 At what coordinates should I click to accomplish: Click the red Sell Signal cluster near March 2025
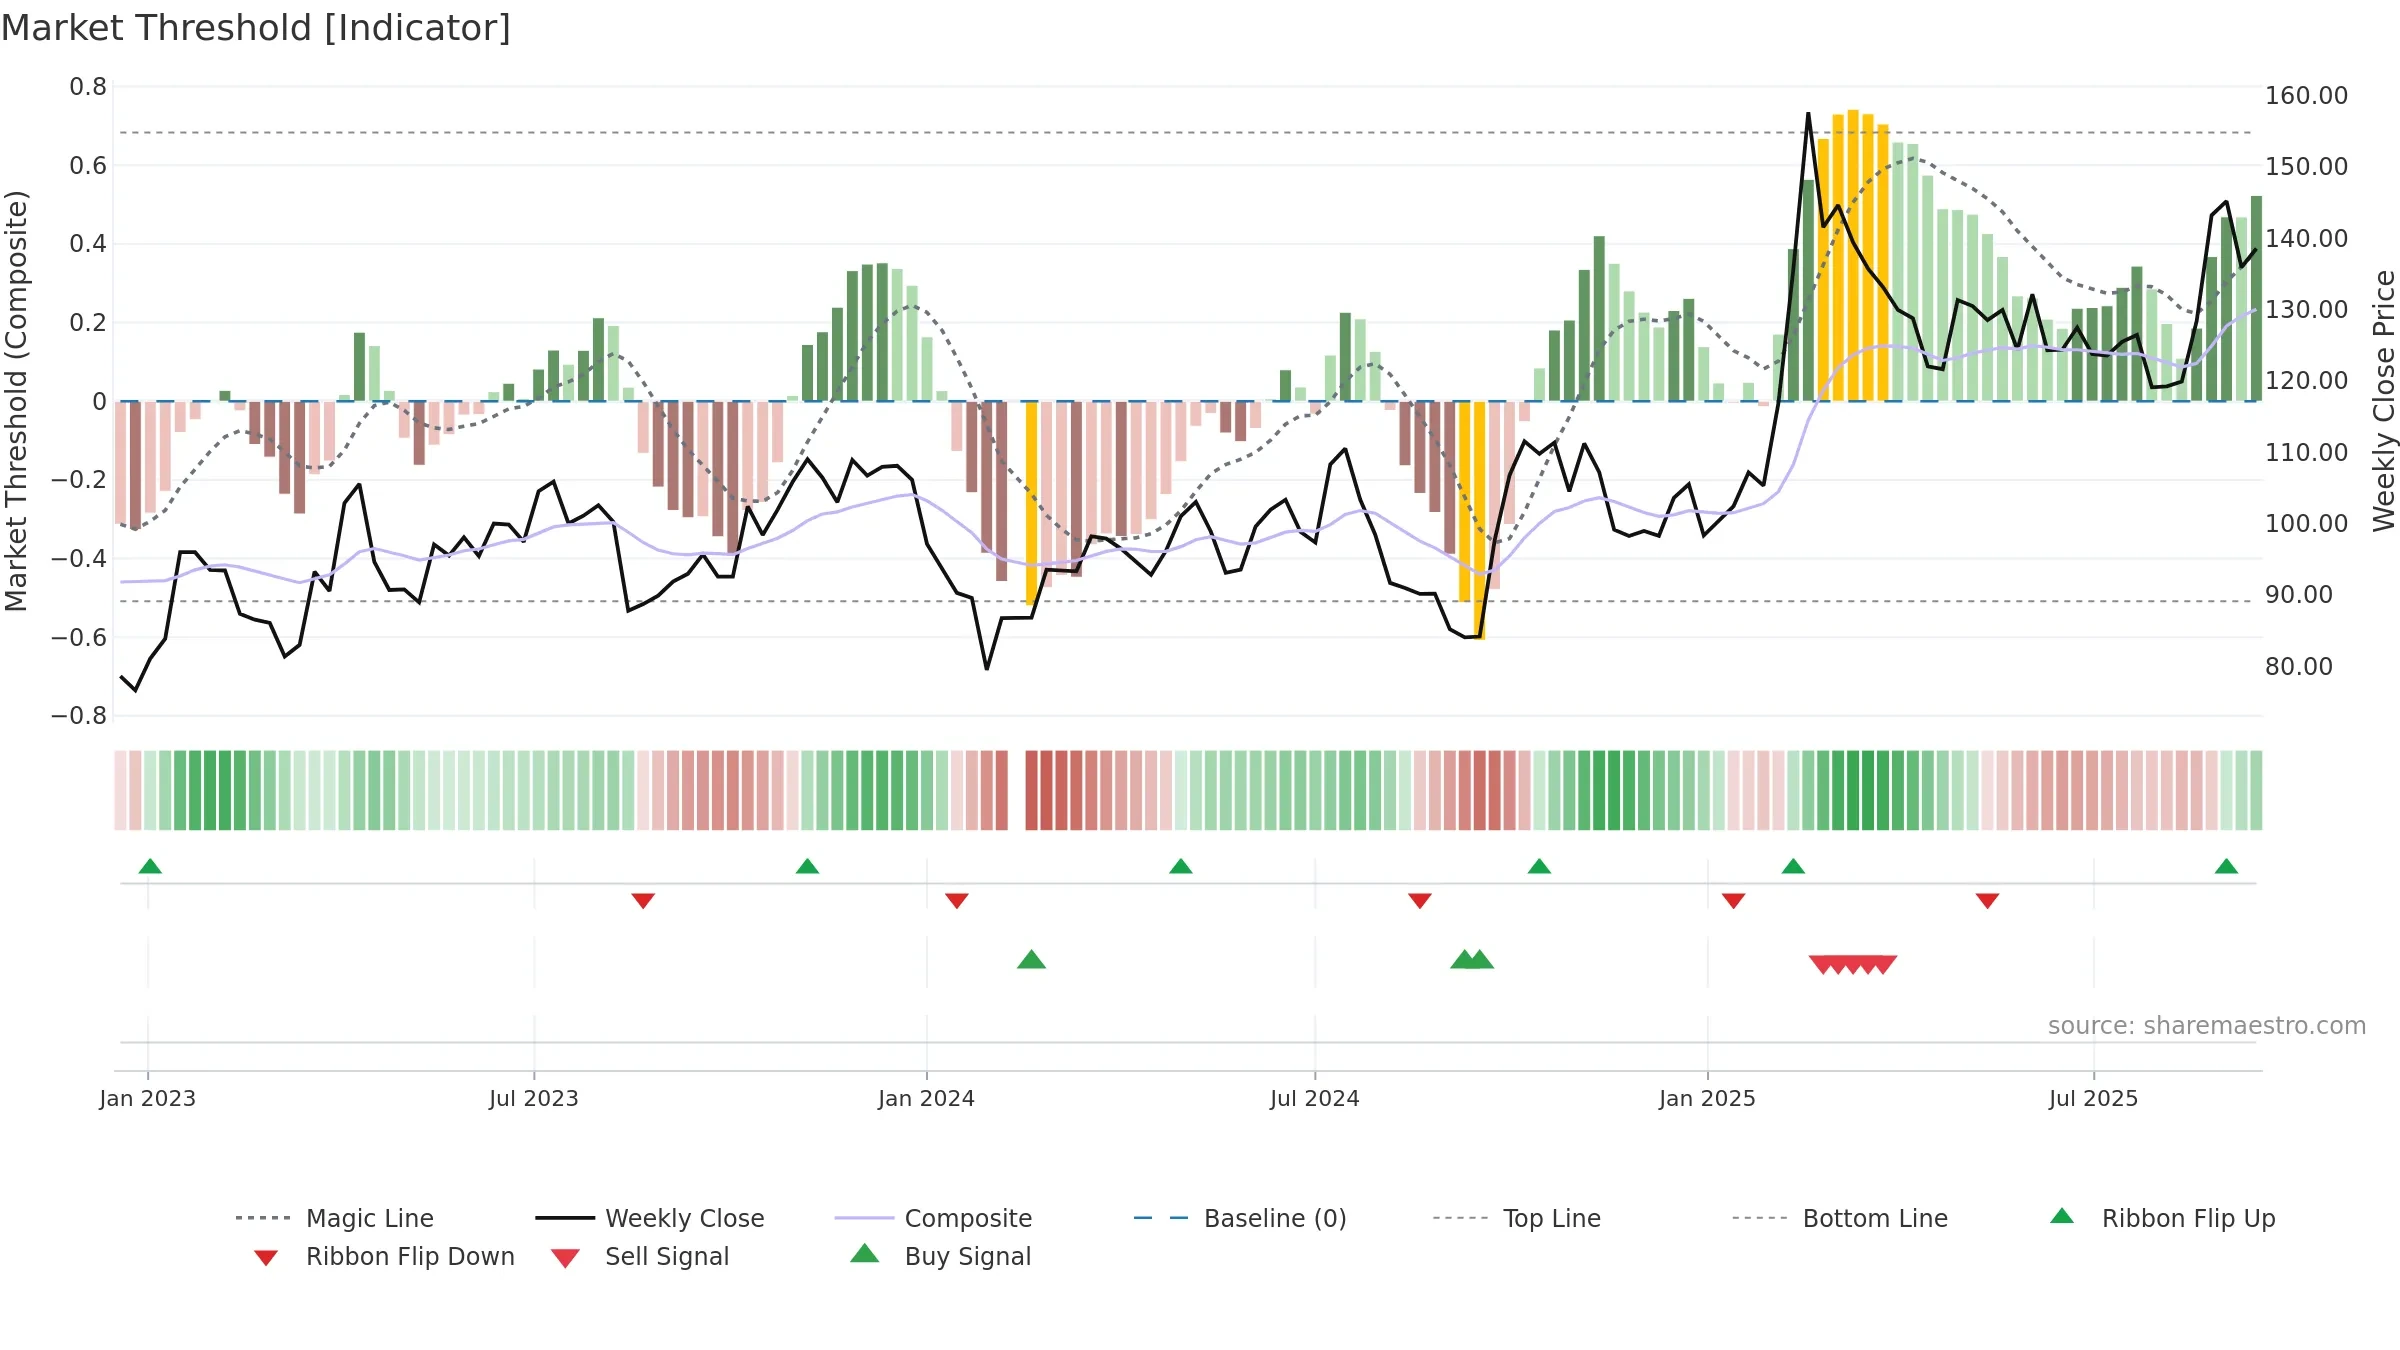click(1853, 965)
